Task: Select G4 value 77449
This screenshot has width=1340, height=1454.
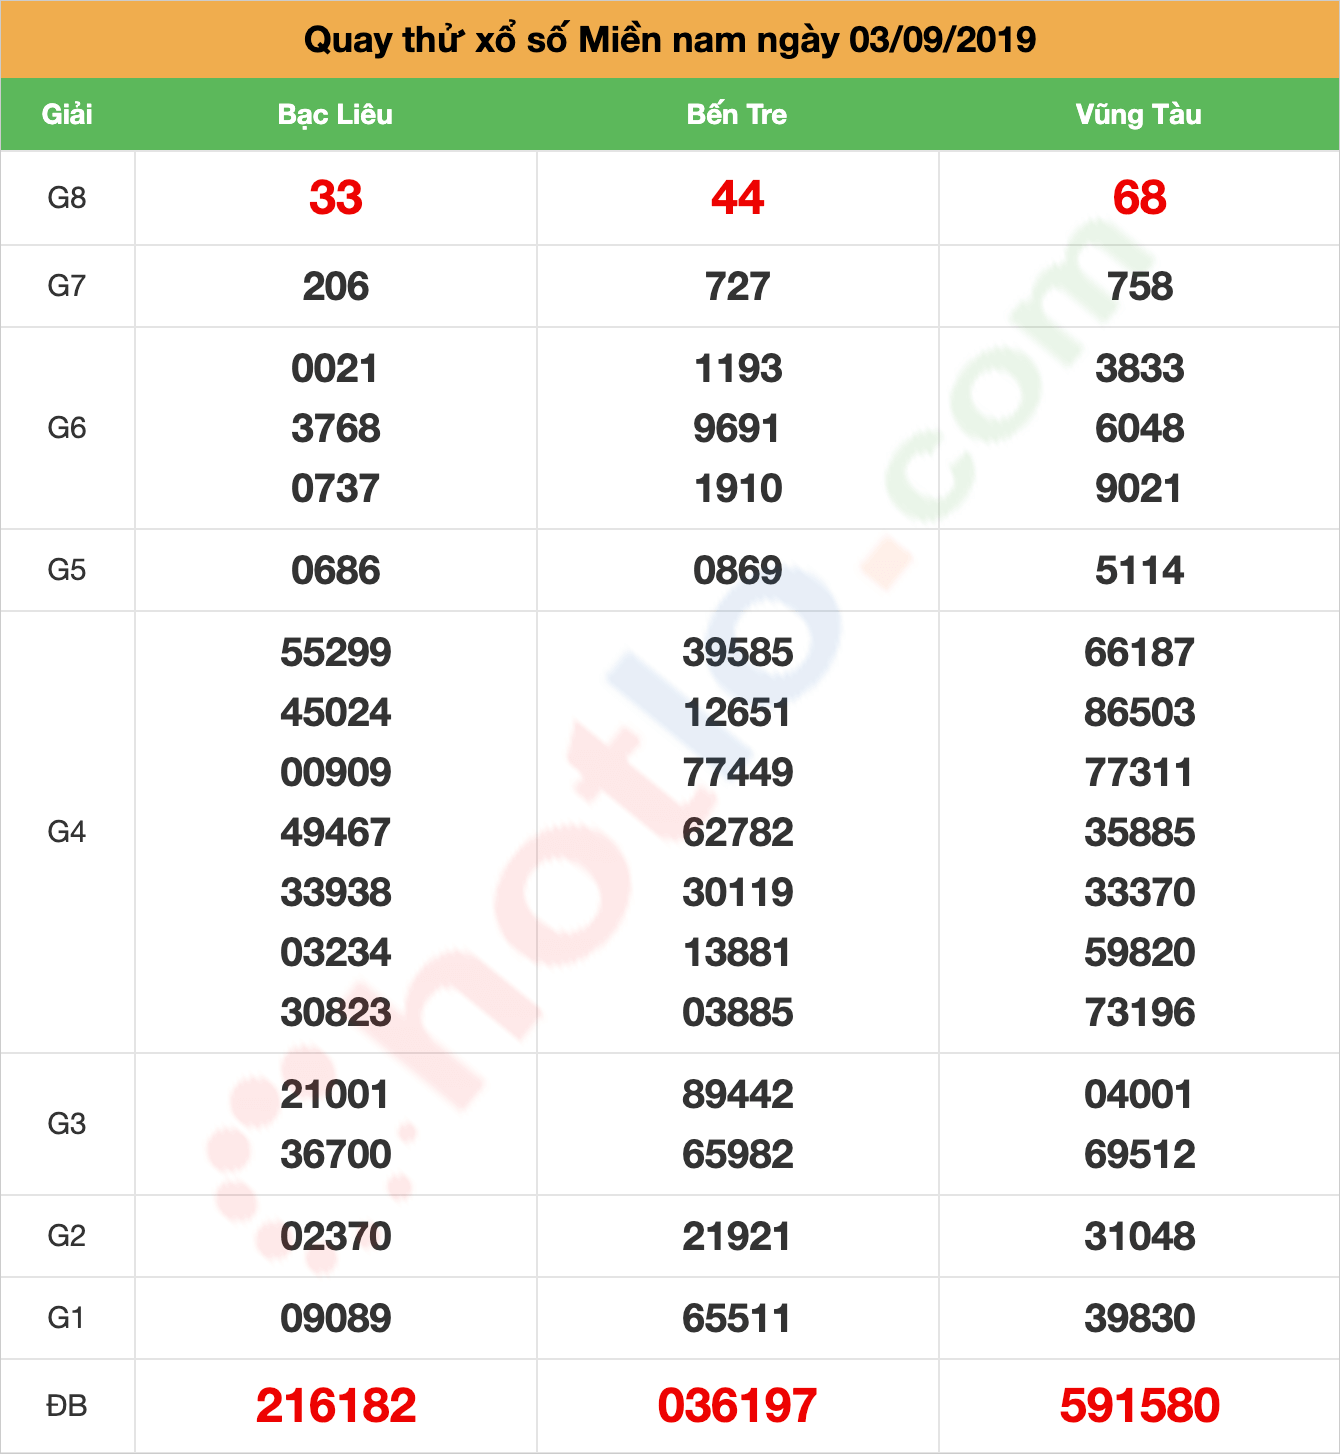Action: pos(738,773)
